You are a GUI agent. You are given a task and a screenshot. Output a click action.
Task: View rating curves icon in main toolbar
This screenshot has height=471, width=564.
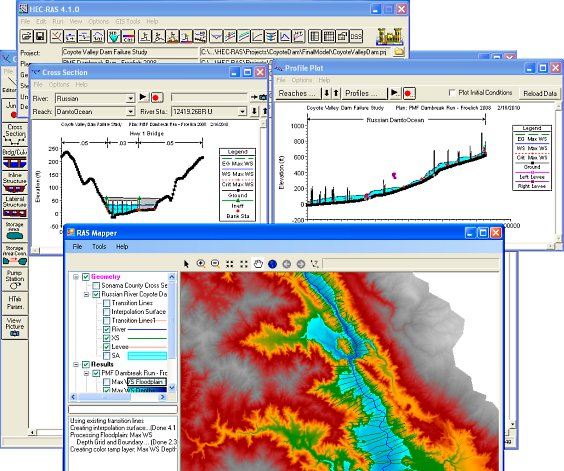(258, 36)
